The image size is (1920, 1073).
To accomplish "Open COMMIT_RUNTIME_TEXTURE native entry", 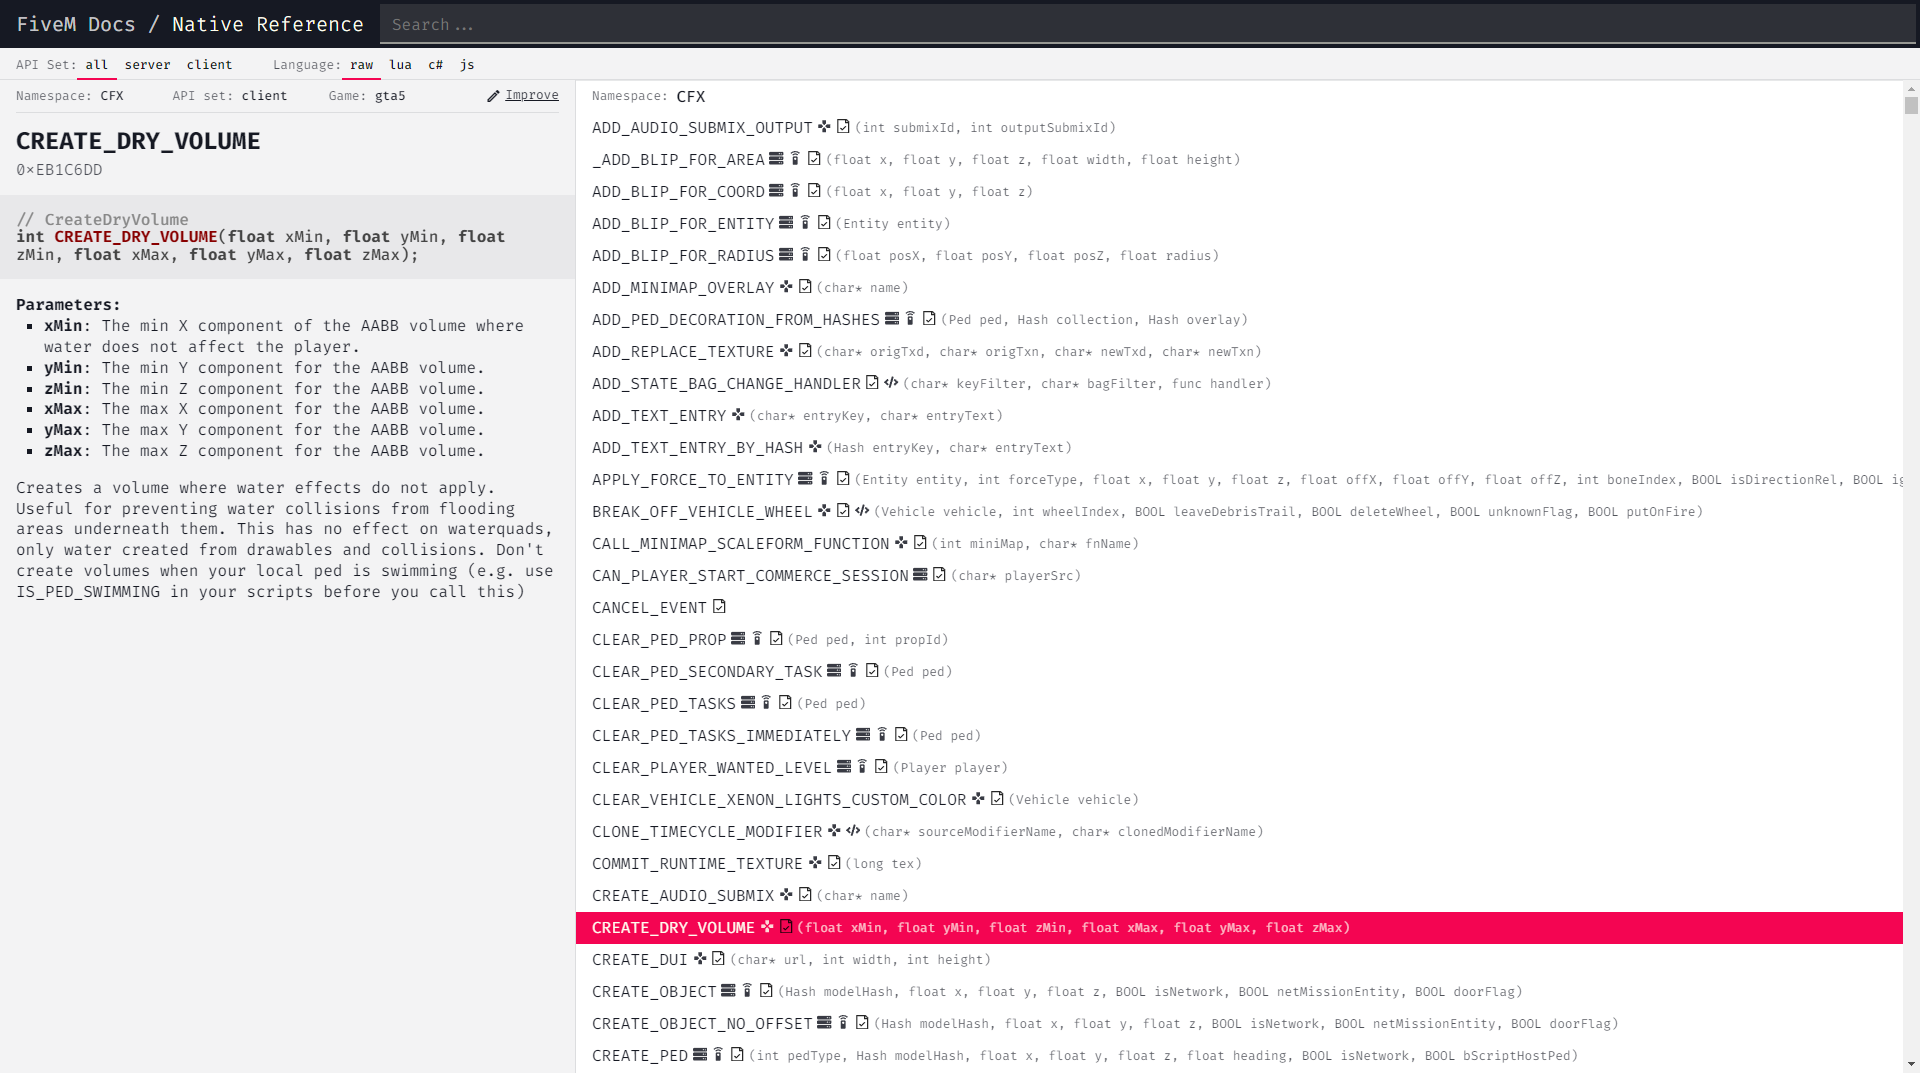I will pos(697,864).
